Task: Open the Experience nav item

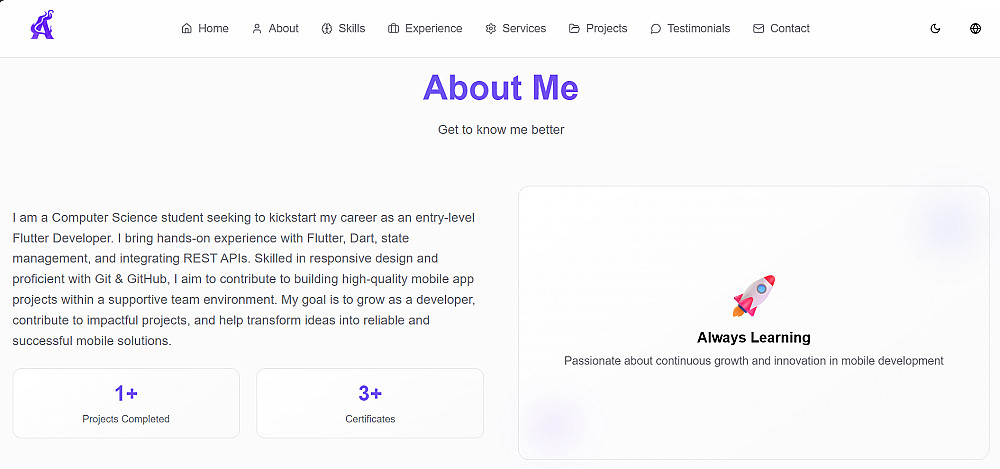Action: (x=433, y=29)
